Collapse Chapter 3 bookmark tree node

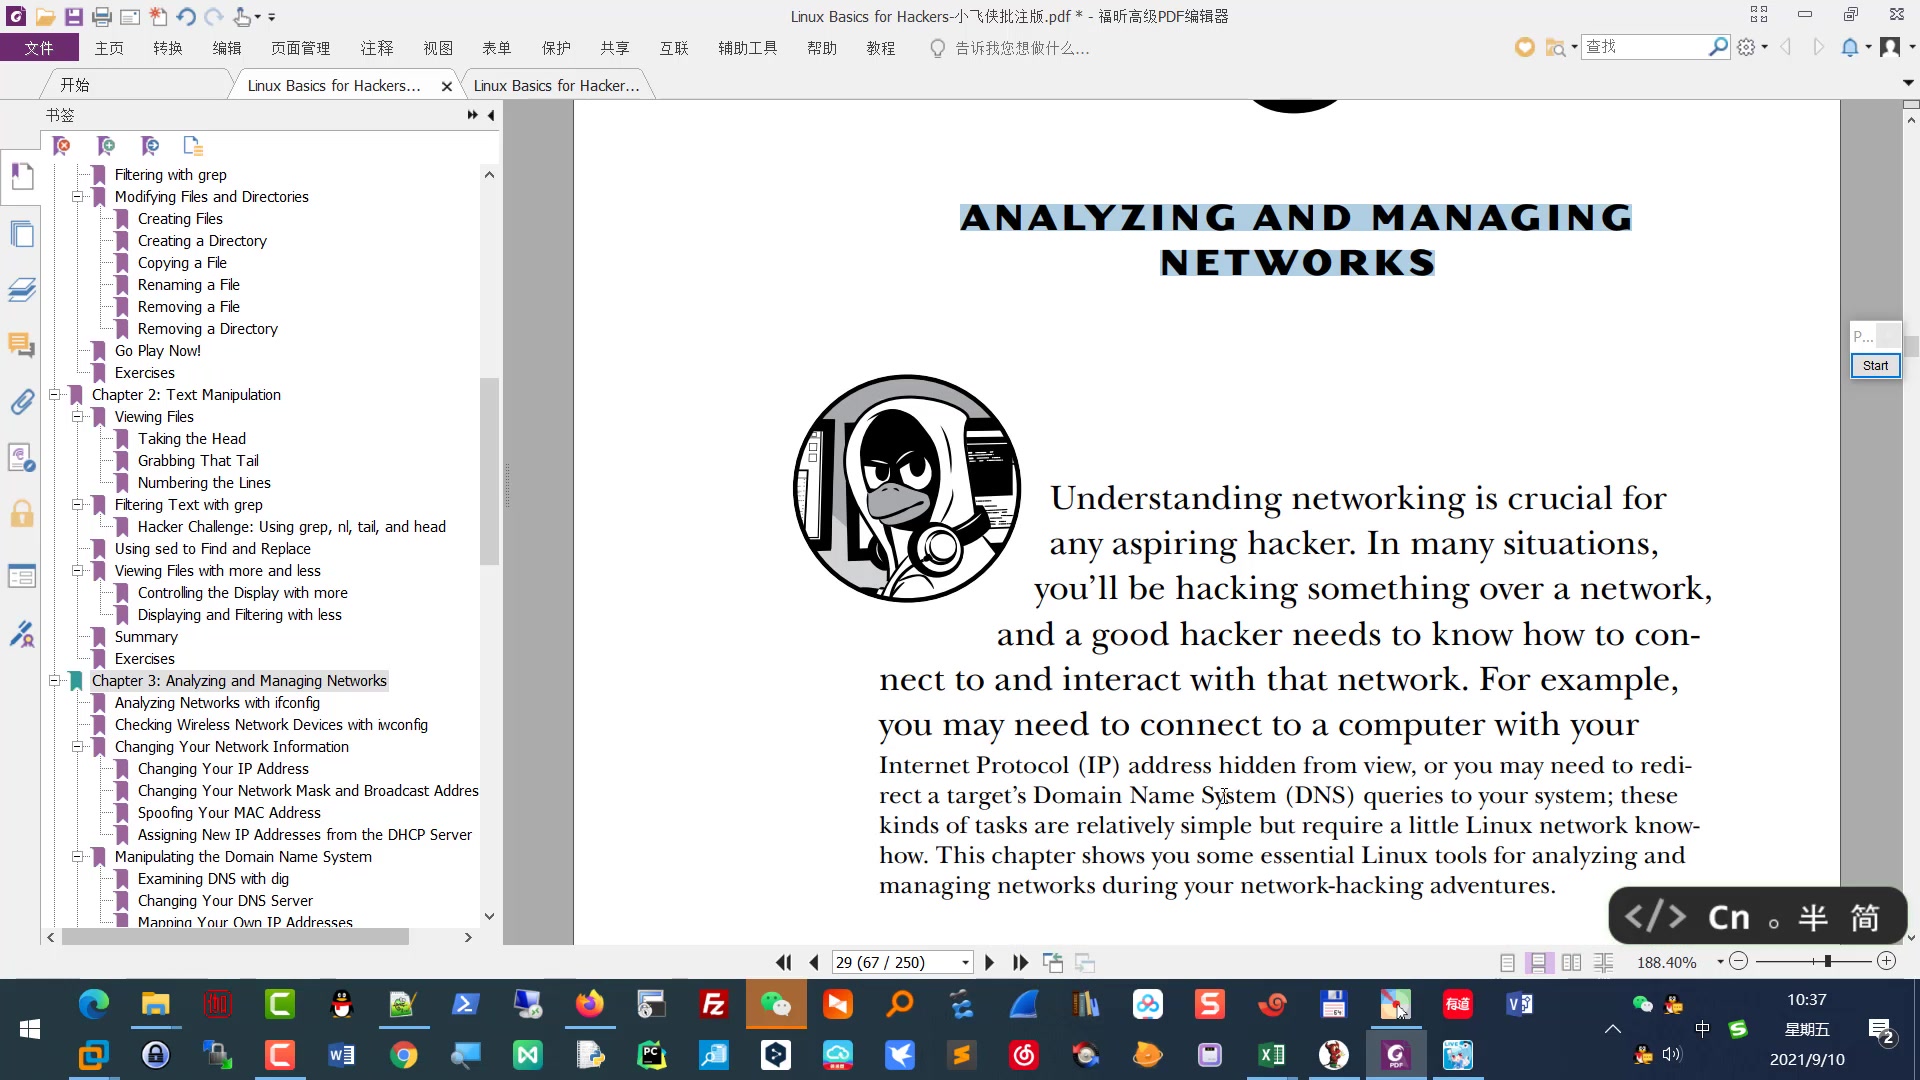(x=55, y=681)
